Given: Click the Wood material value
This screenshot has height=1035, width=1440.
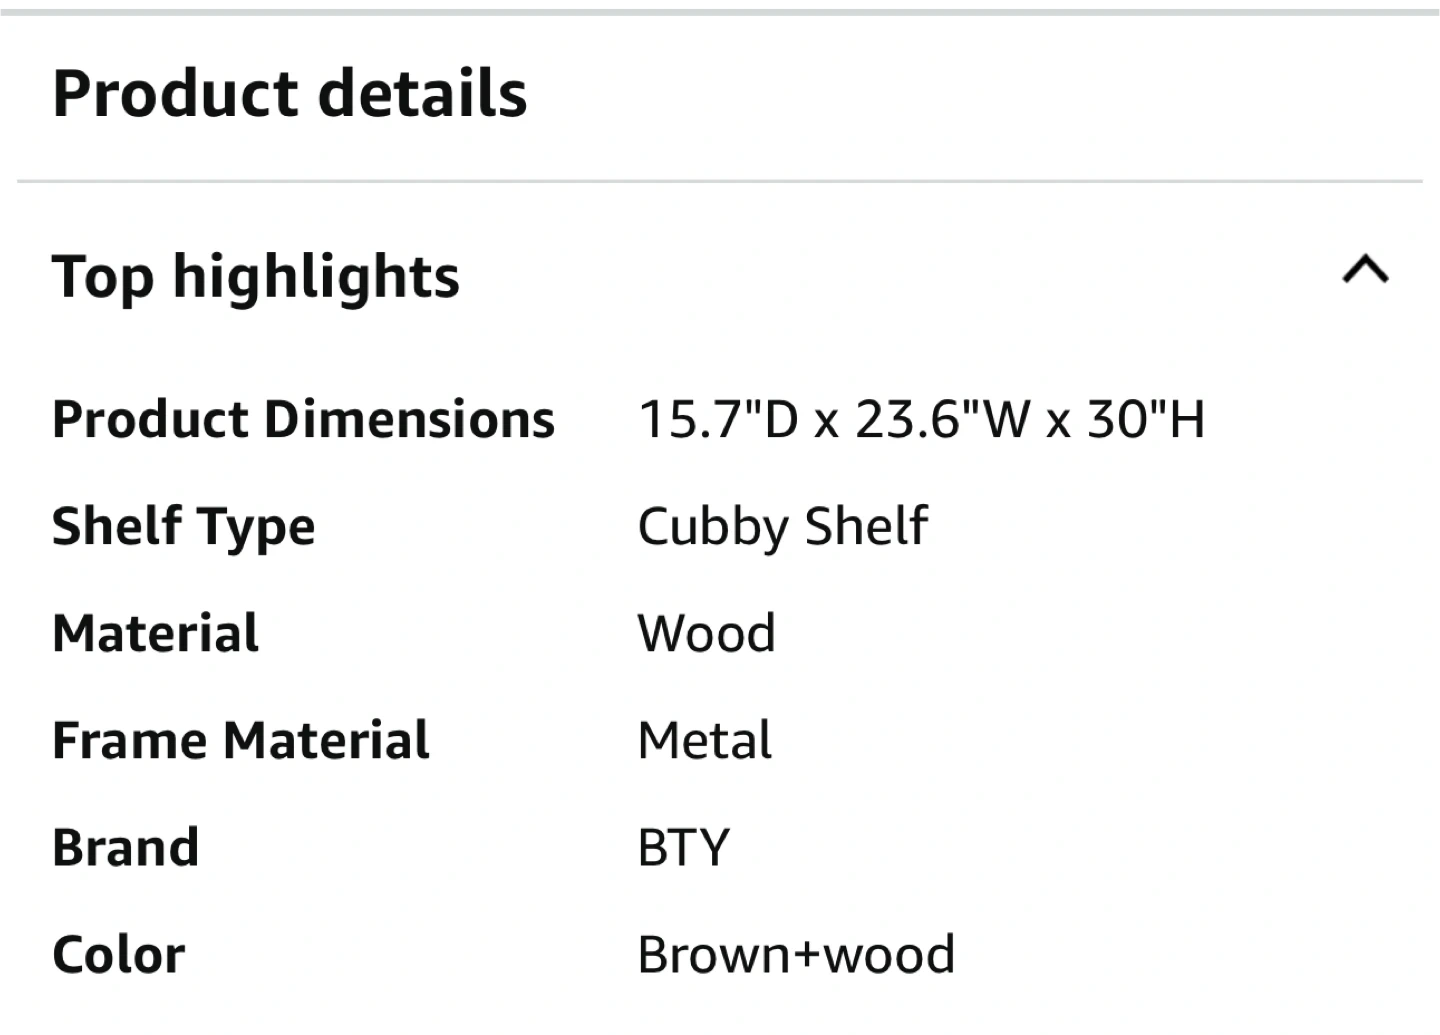Looking at the screenshot, I should (706, 634).
